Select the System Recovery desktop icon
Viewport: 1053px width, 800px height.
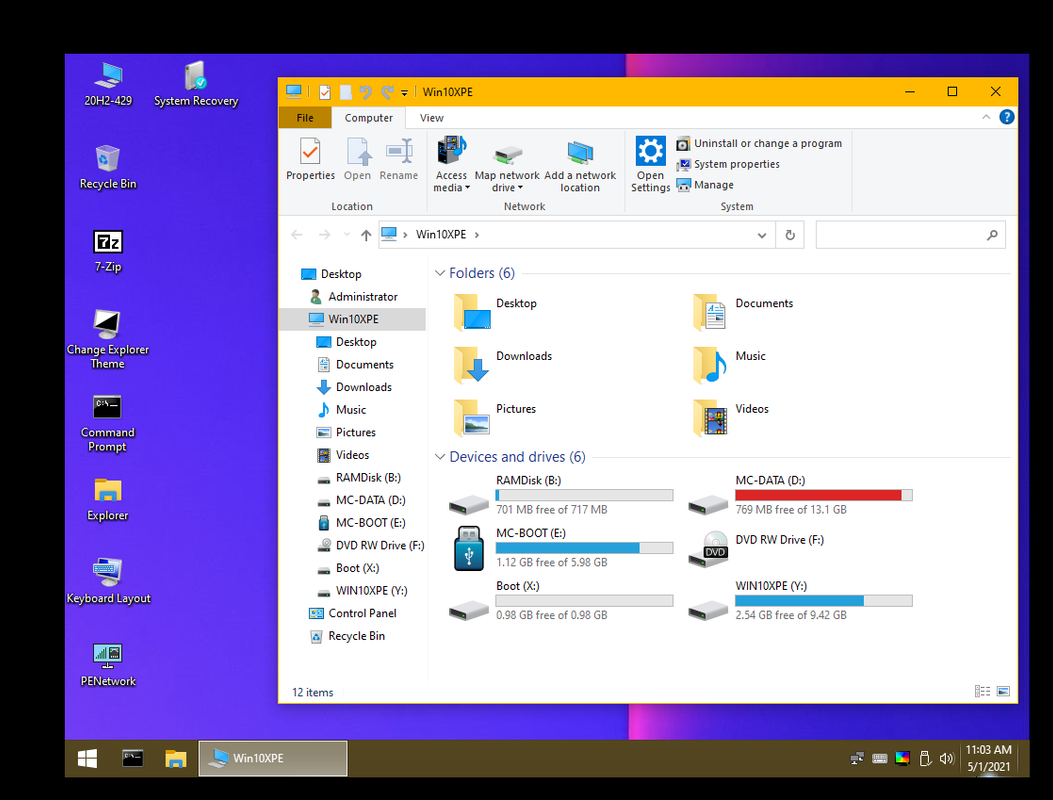(196, 84)
